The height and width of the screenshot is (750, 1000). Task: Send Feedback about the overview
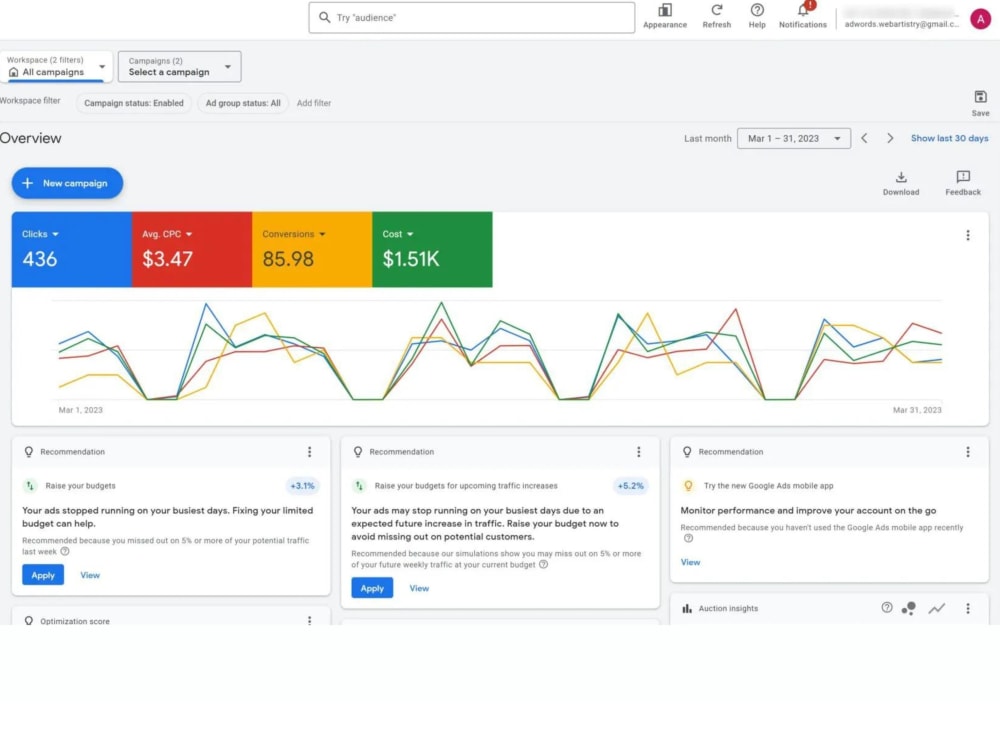[x=962, y=183]
